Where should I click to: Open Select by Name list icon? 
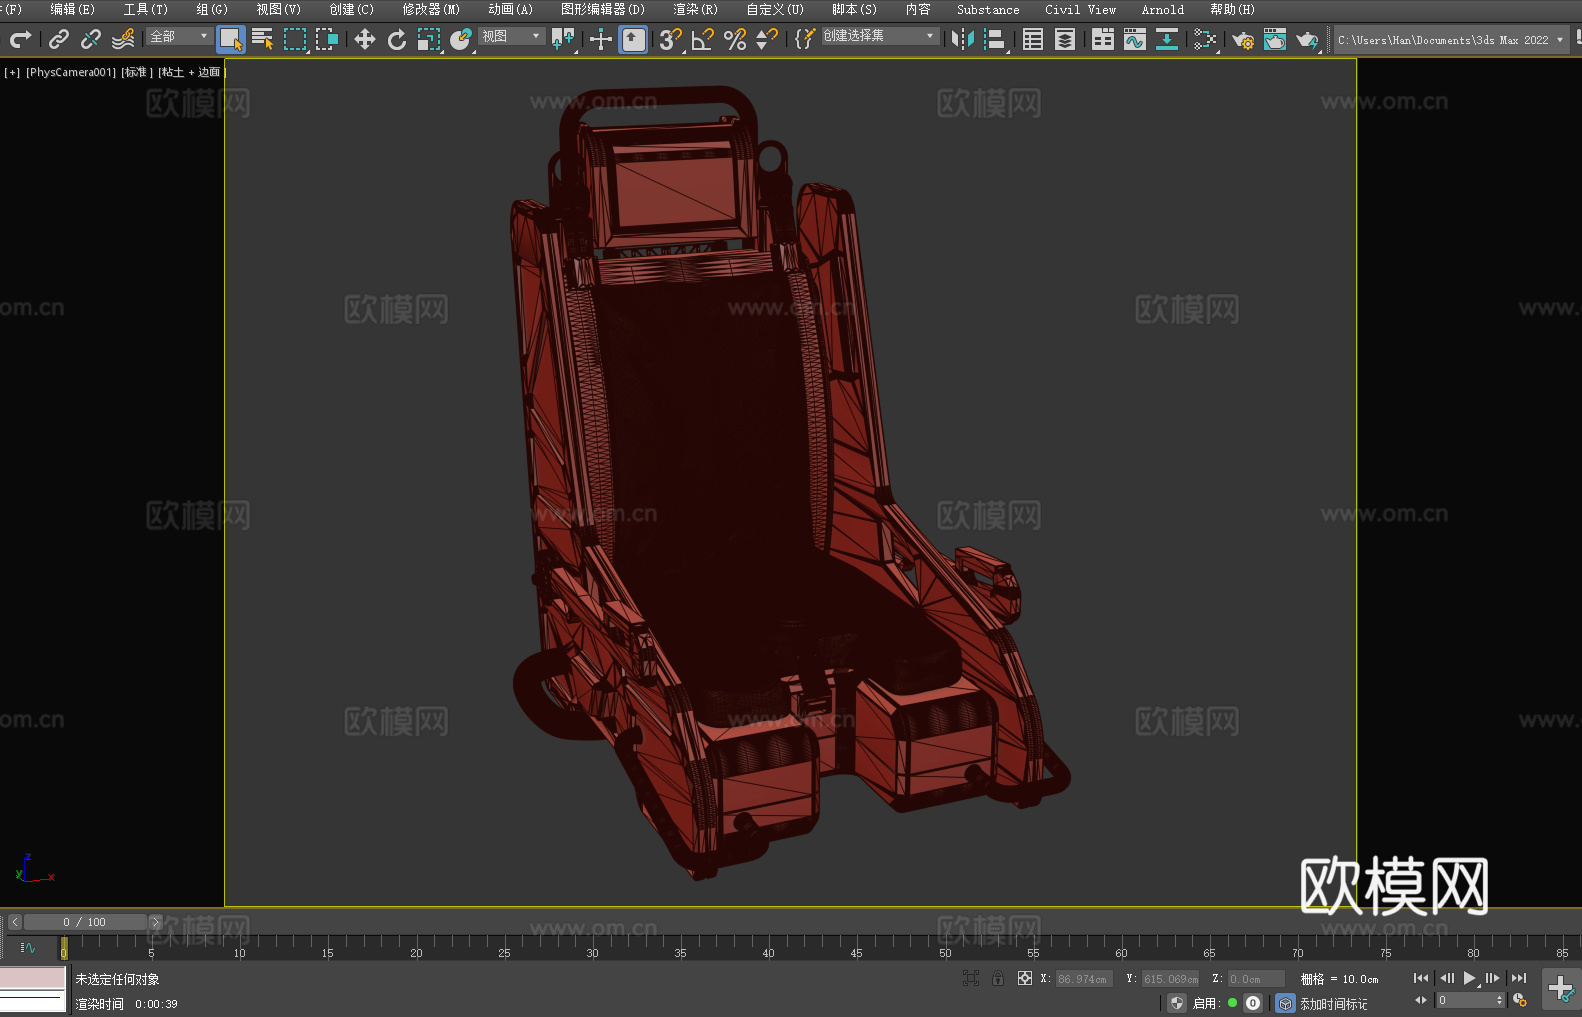click(263, 39)
